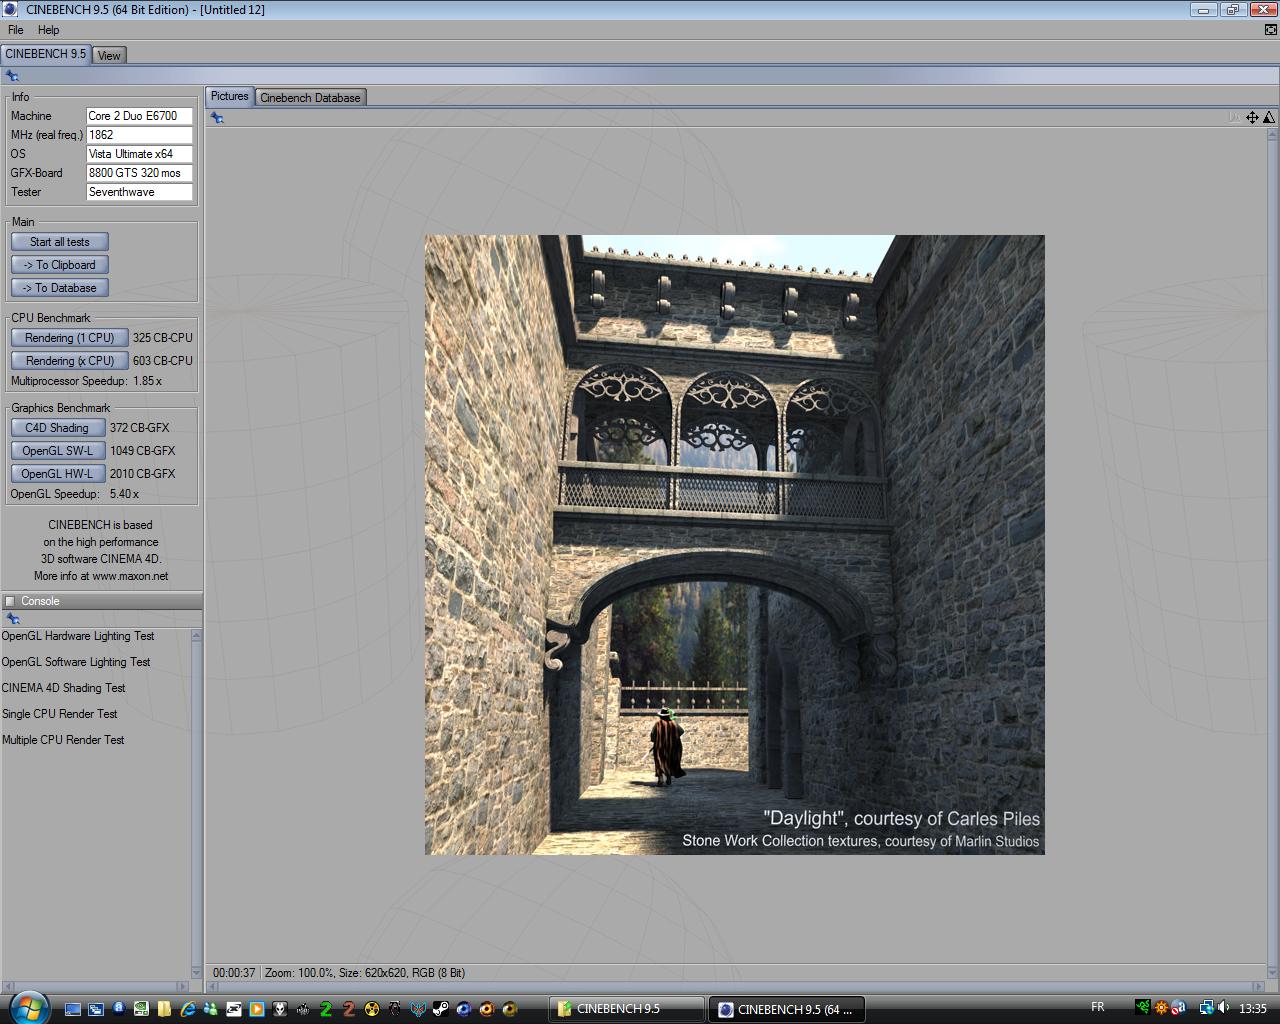The image size is (1280, 1024).
Task: Click the OpenGL Hardware Lighting Test console line
Action: click(x=78, y=636)
